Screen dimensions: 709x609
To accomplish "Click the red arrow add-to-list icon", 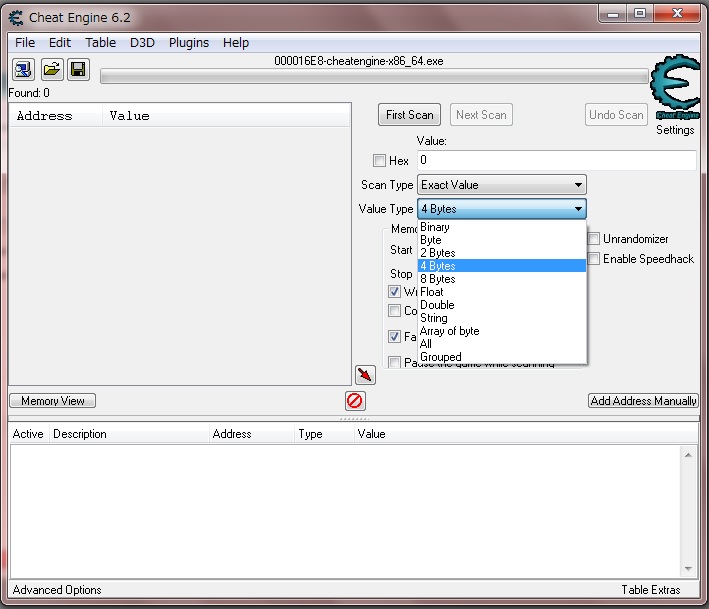I will [365, 374].
